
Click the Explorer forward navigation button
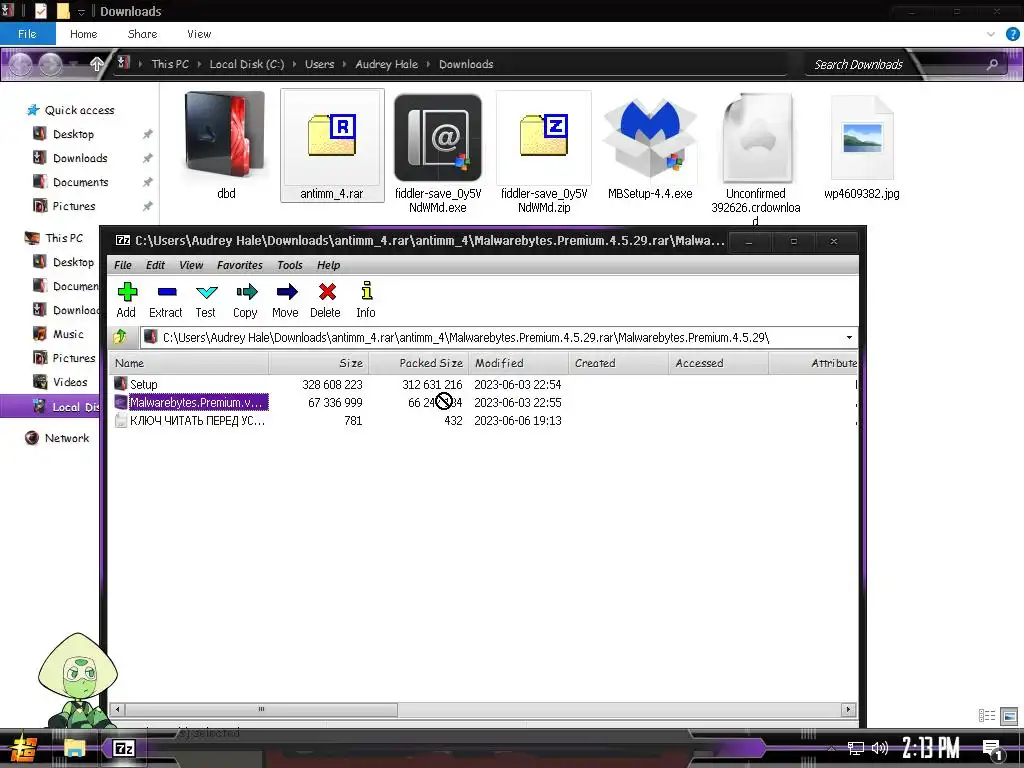(x=51, y=64)
